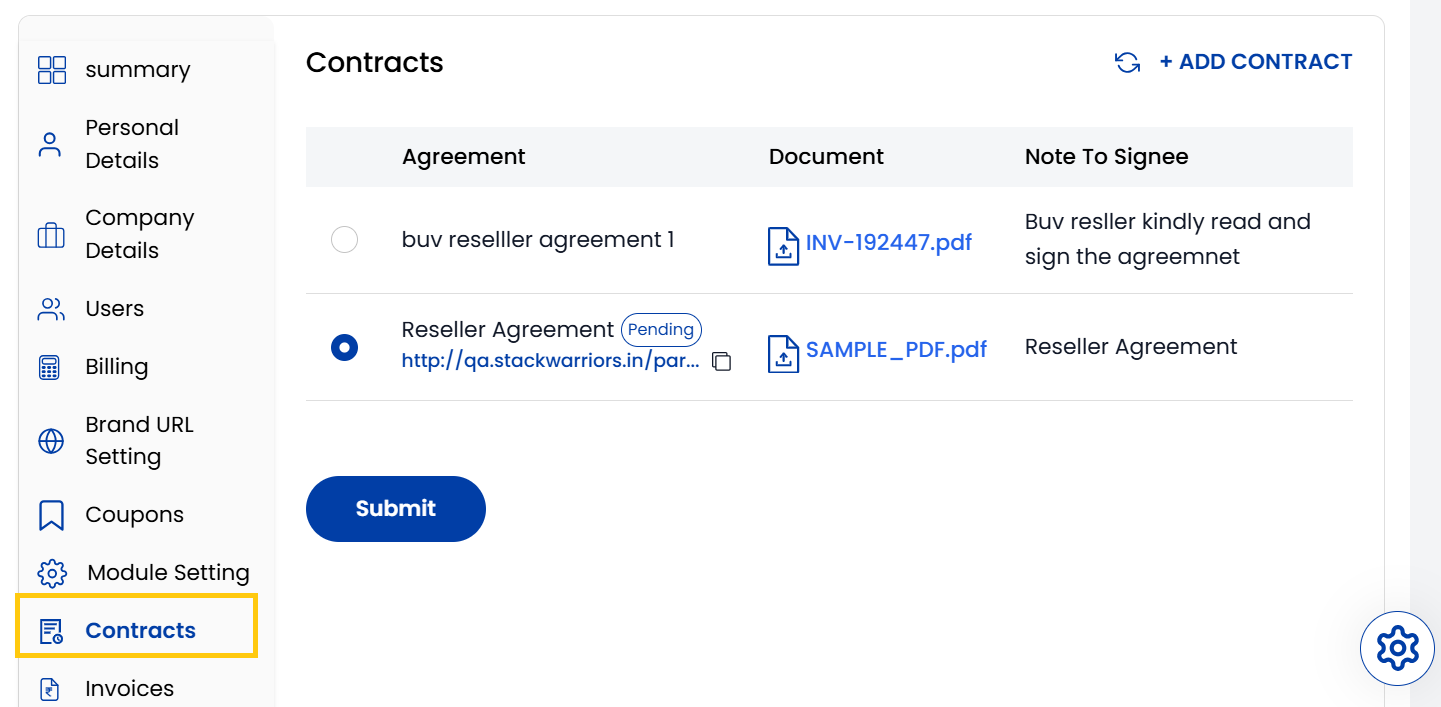
Task: Open the document icon for INV-192447.pdf
Action: click(x=783, y=244)
